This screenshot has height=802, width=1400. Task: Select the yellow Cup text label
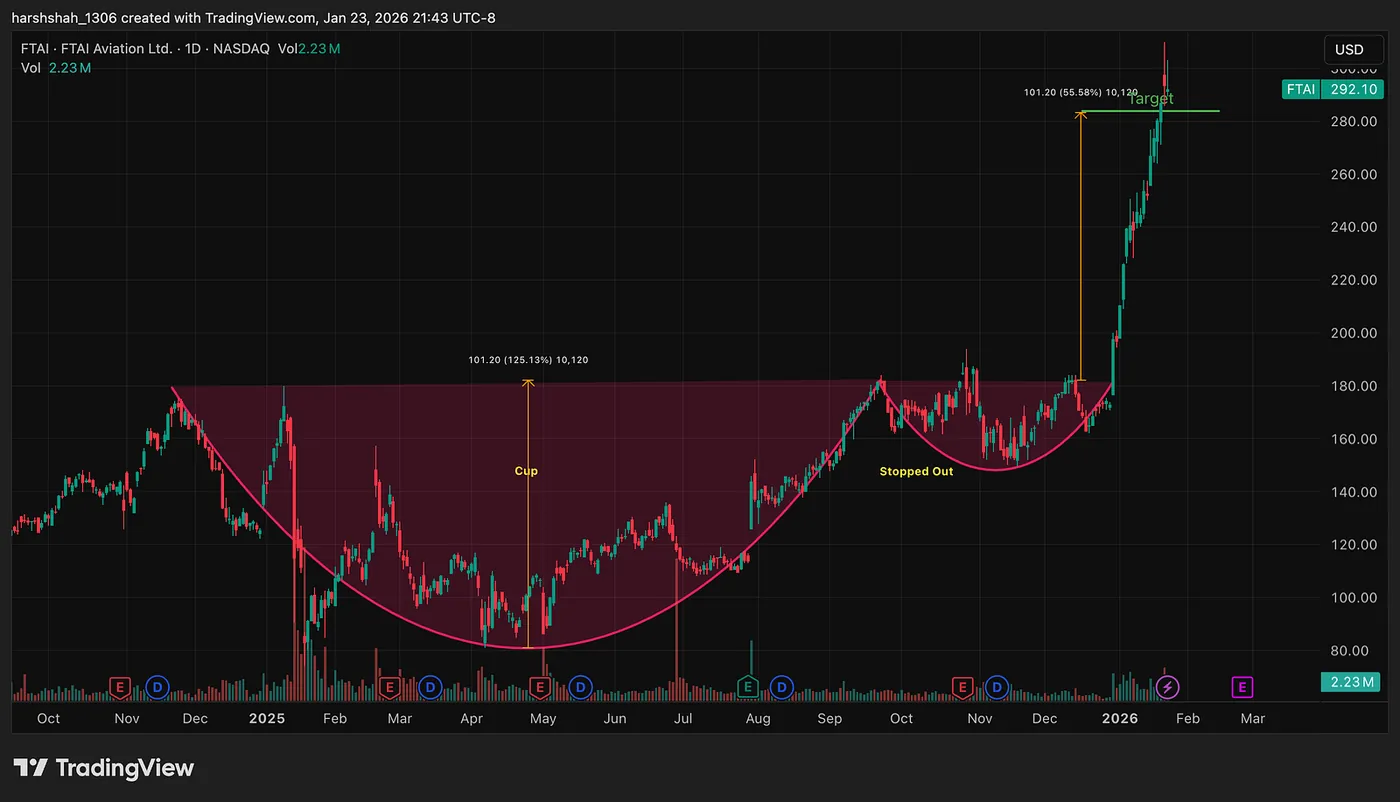[526, 471]
